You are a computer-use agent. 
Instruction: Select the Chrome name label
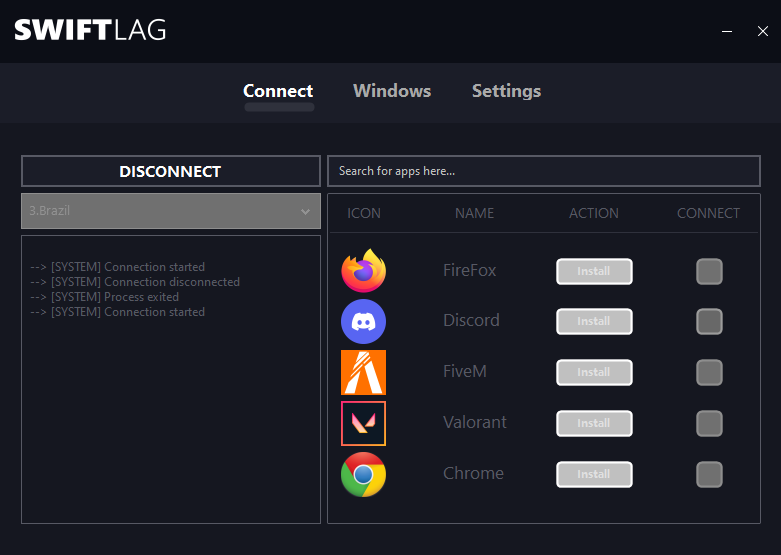pyautogui.click(x=473, y=473)
